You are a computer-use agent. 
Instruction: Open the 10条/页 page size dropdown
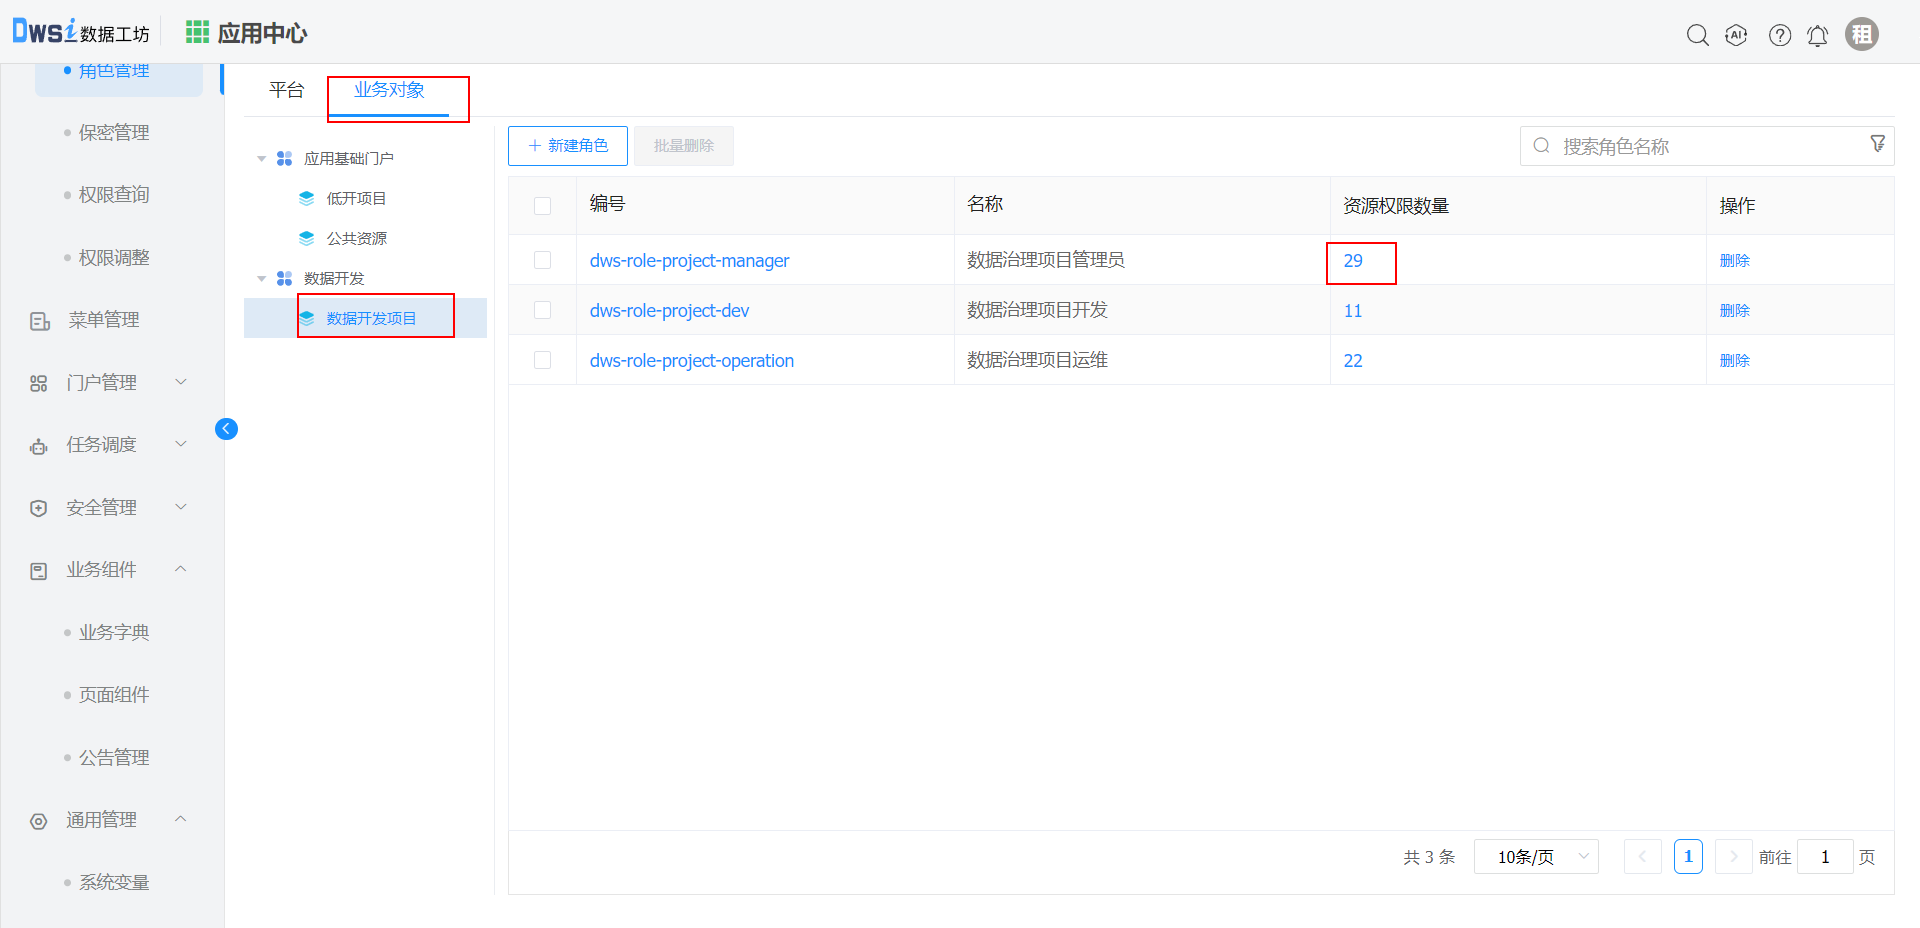(x=1536, y=857)
